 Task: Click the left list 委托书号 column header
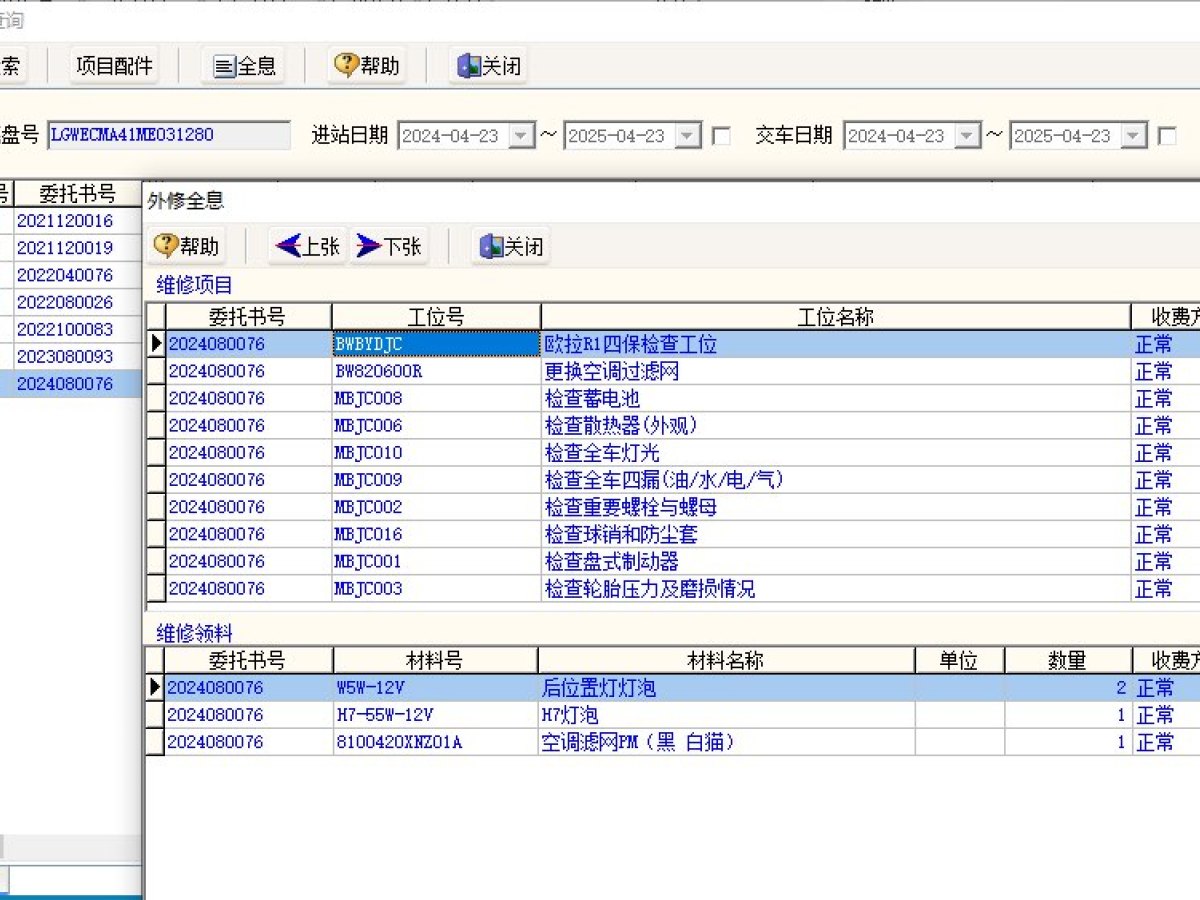click(x=77, y=193)
